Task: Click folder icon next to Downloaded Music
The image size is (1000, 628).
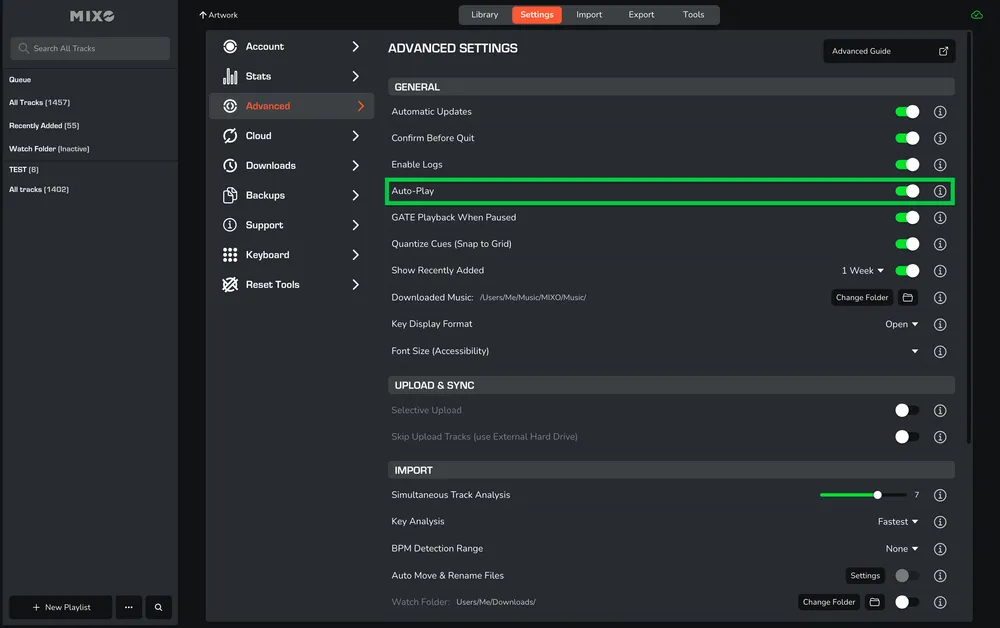Action: [908, 298]
